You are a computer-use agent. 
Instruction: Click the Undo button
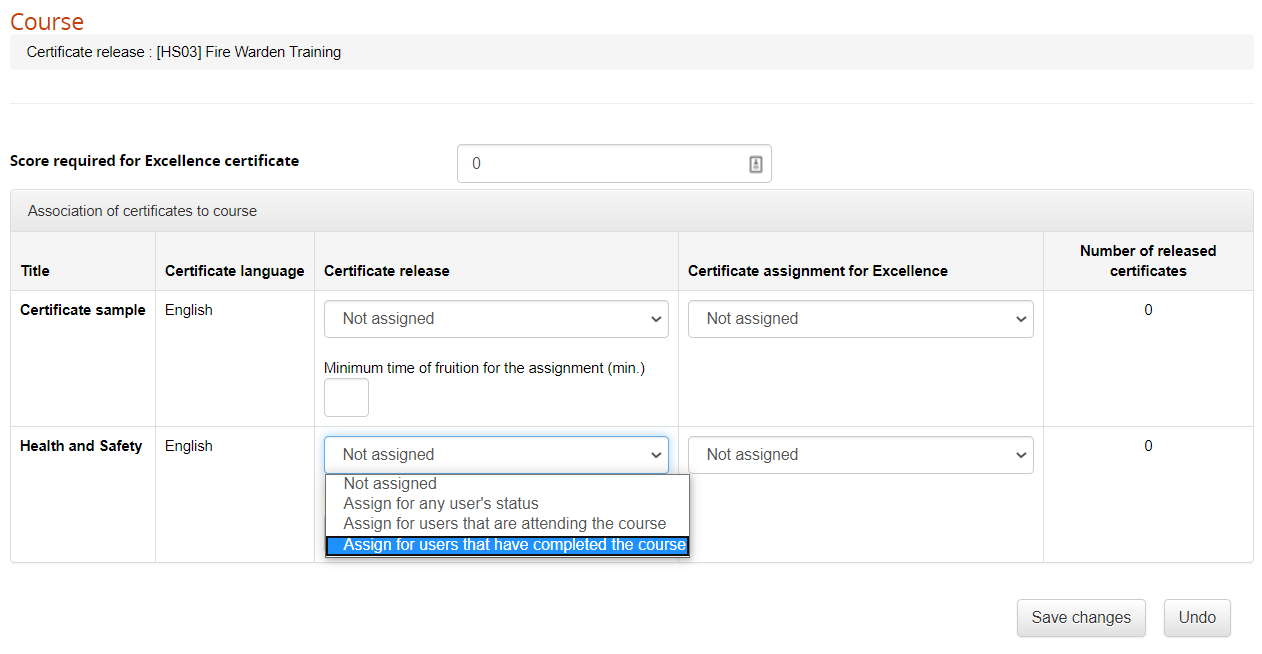point(1197,617)
